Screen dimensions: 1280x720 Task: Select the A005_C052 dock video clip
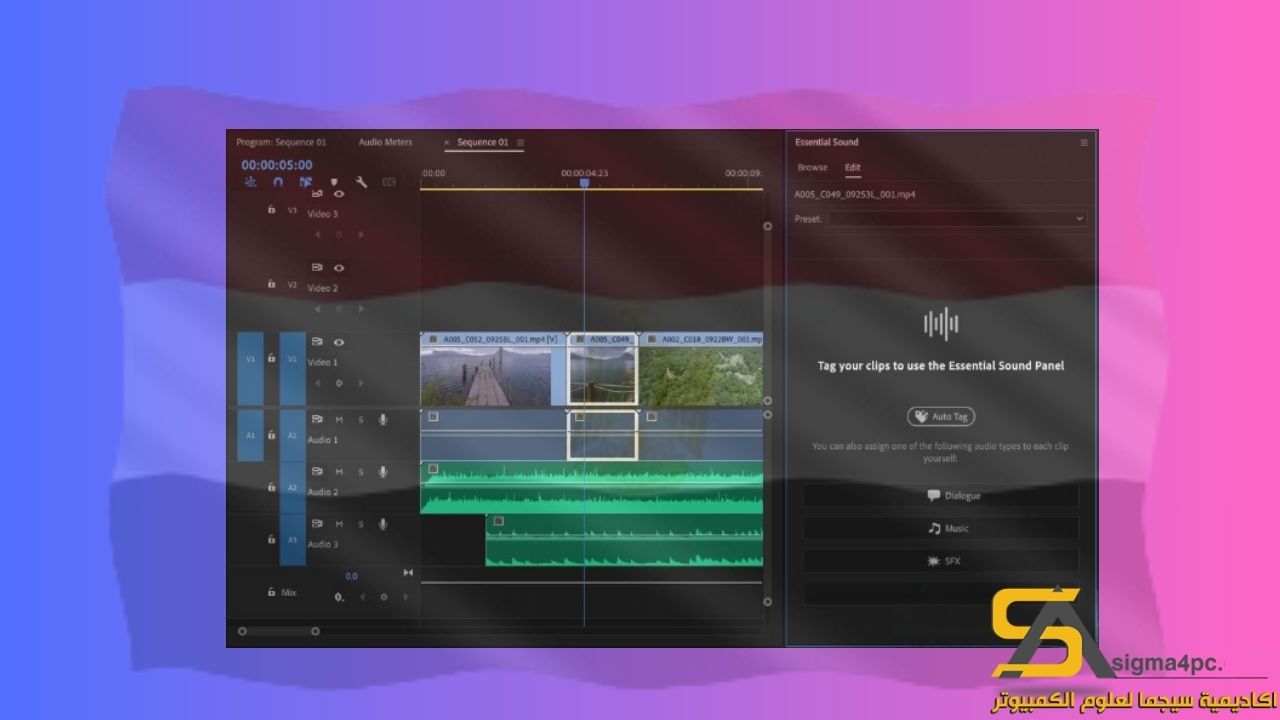pyautogui.click(x=494, y=369)
